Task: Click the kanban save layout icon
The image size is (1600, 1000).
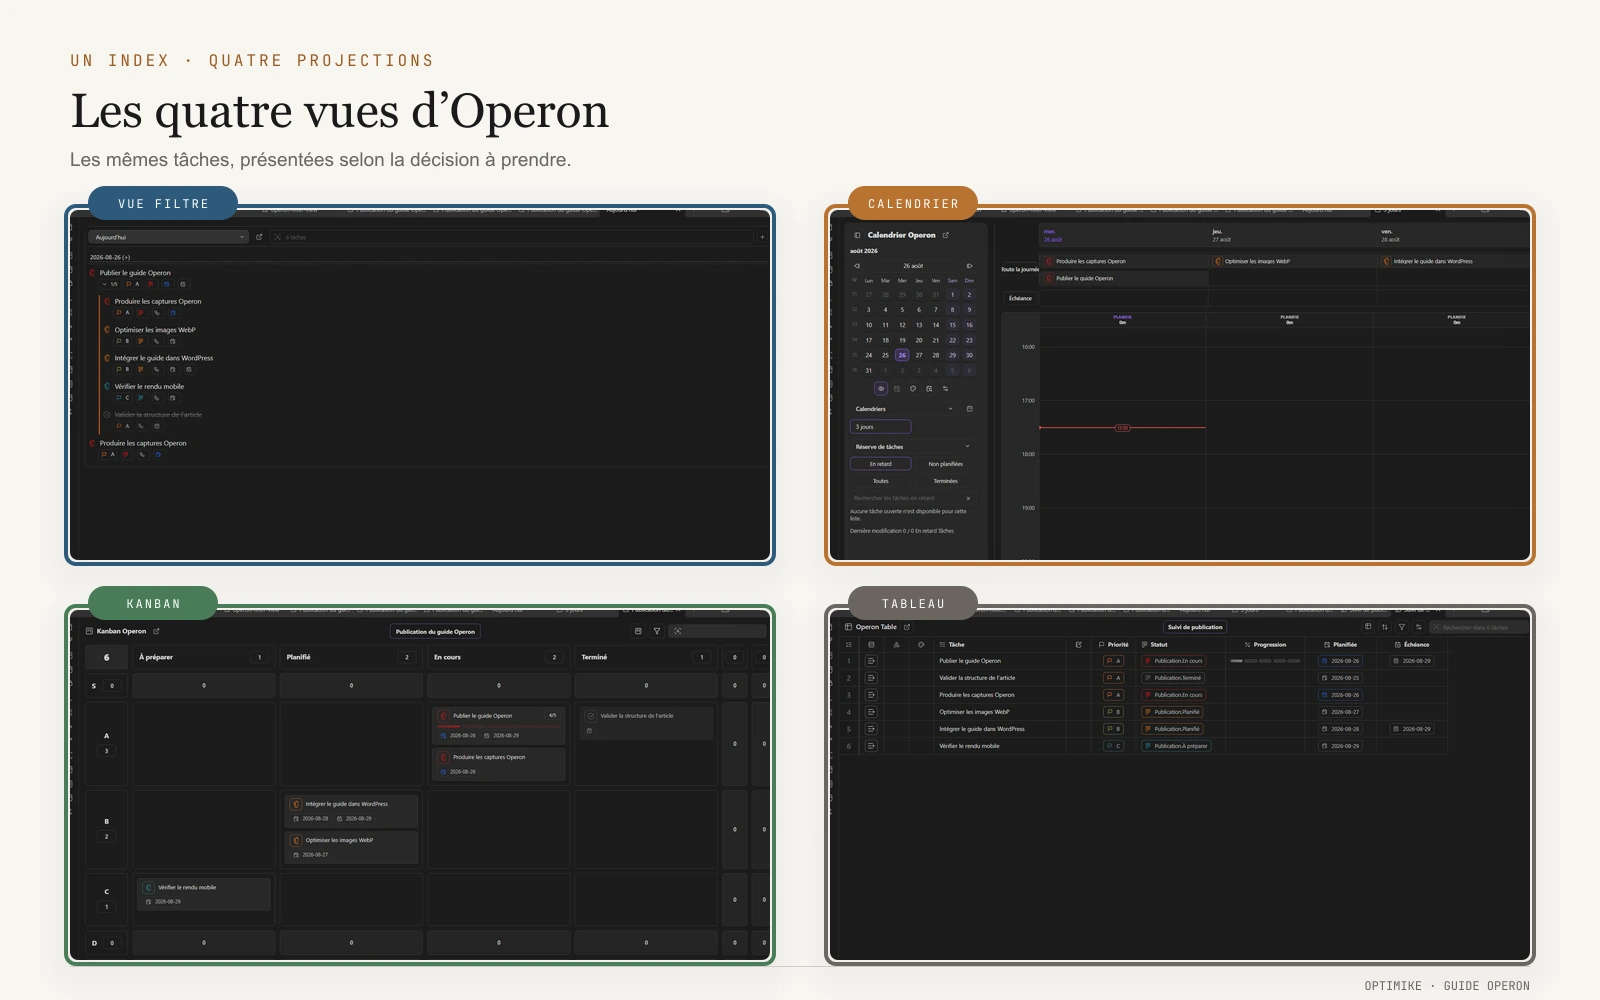Action: 638,631
